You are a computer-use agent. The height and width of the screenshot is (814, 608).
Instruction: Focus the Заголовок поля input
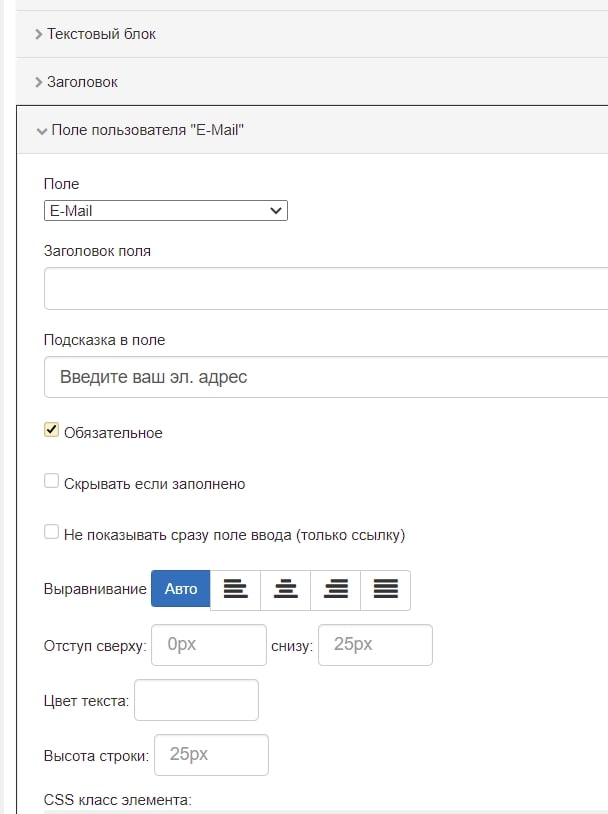tap(326, 289)
